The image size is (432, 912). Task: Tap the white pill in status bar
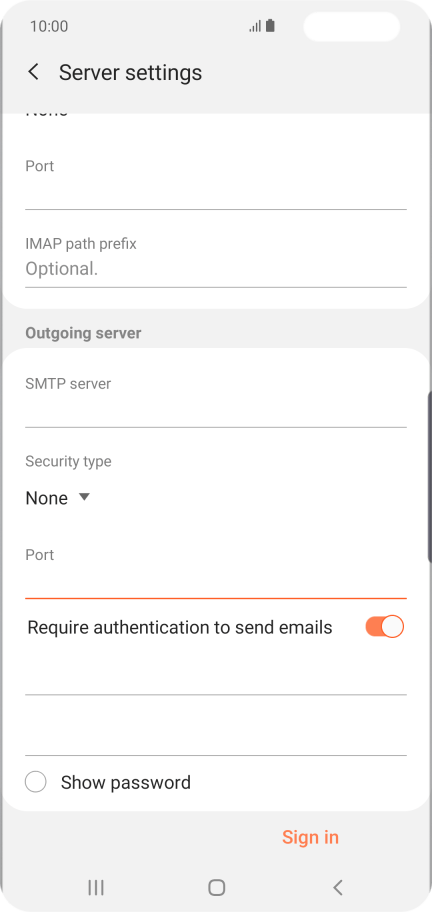(352, 26)
